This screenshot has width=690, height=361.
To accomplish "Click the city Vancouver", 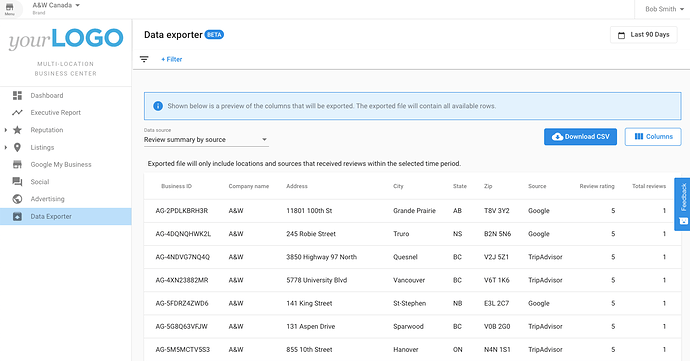I will (x=409, y=280).
